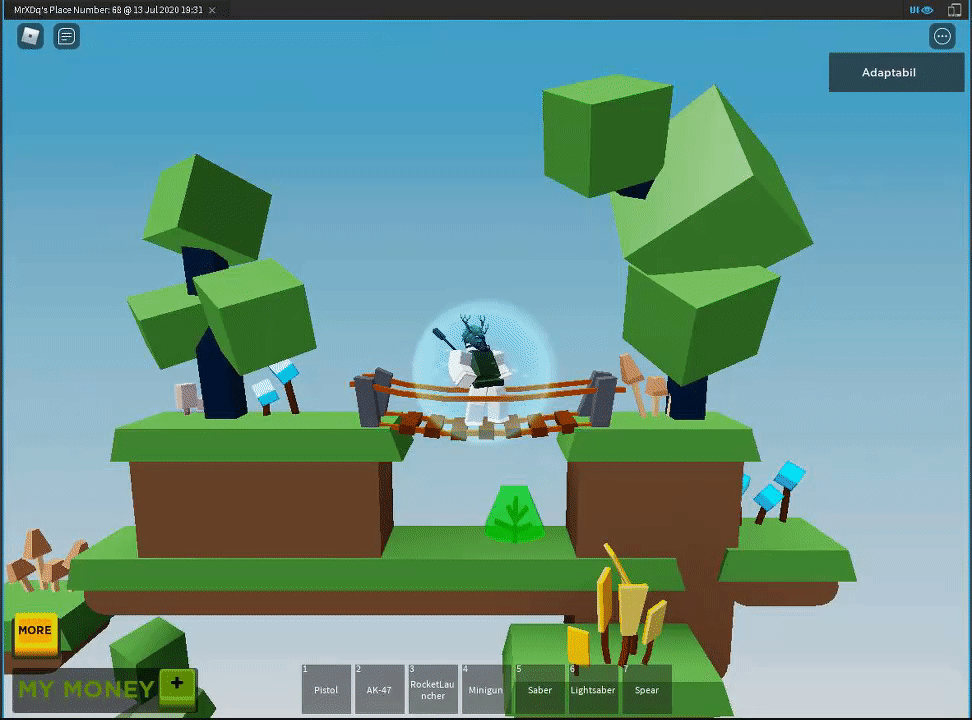The image size is (972, 720).
Task: Equip the RocketLauncher in slot 3
Action: coord(433,689)
